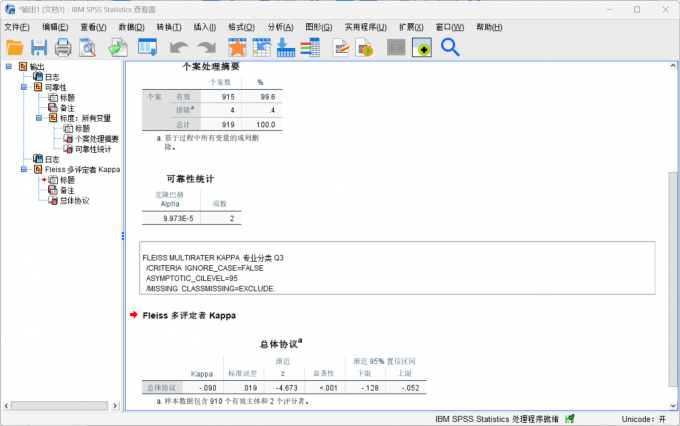Collapse the 可靠性 branch in the outline

23,87
